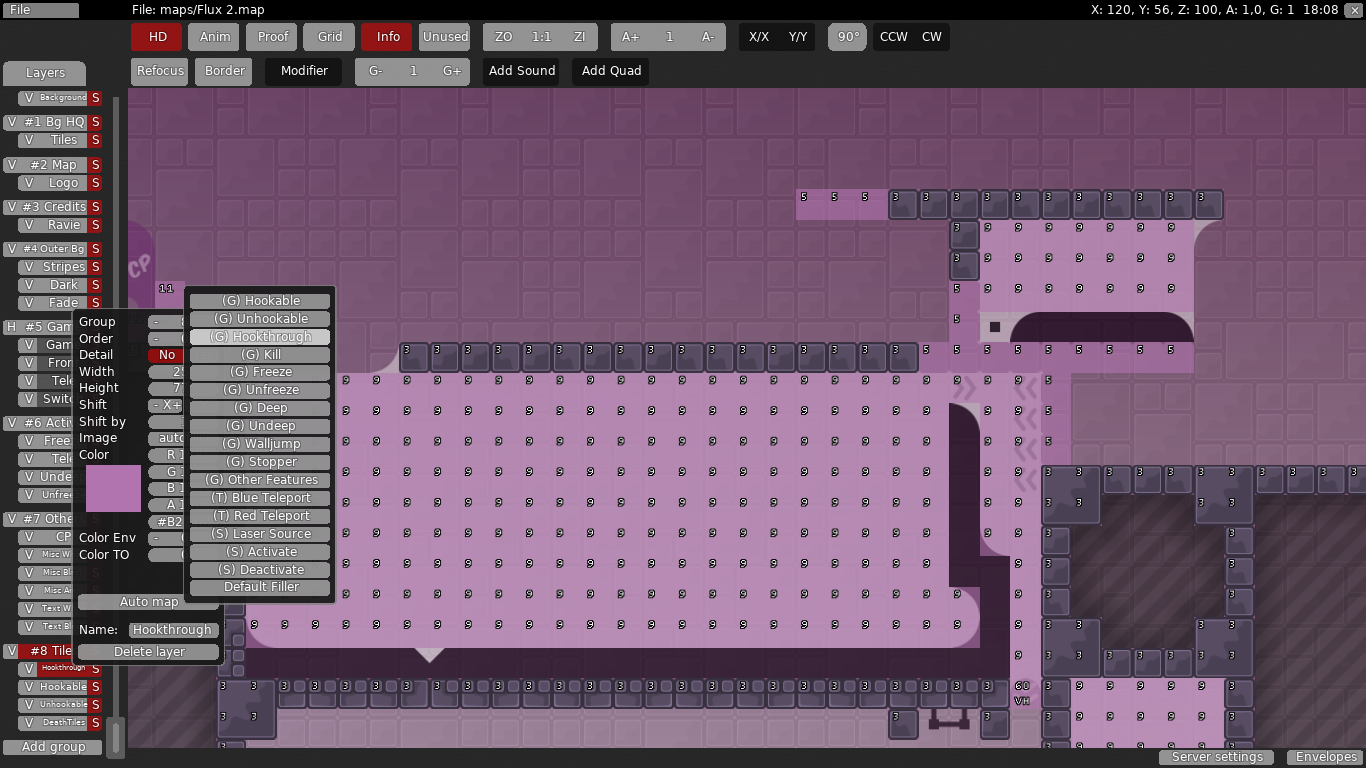Open the Auto map rule list
The image size is (1366, 768).
click(x=148, y=602)
